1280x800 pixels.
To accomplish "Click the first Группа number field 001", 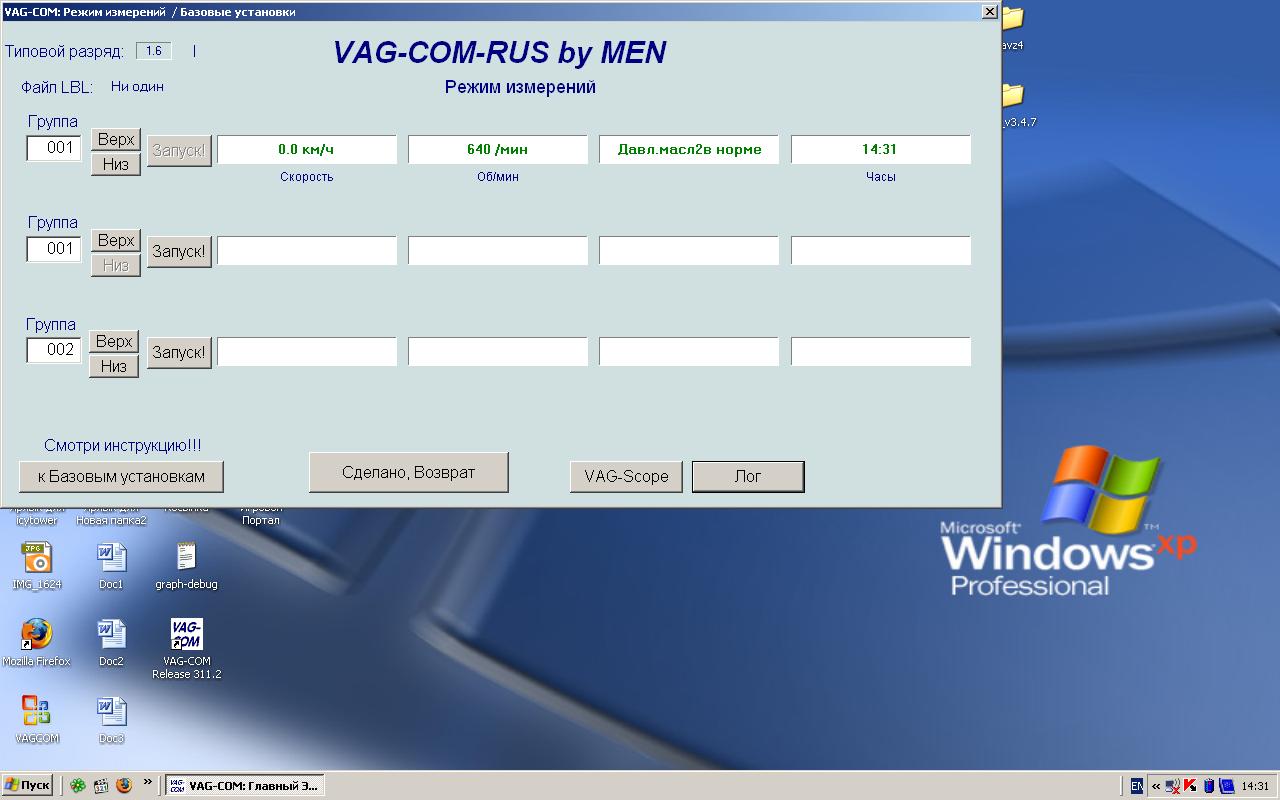I will pyautogui.click(x=54, y=148).
